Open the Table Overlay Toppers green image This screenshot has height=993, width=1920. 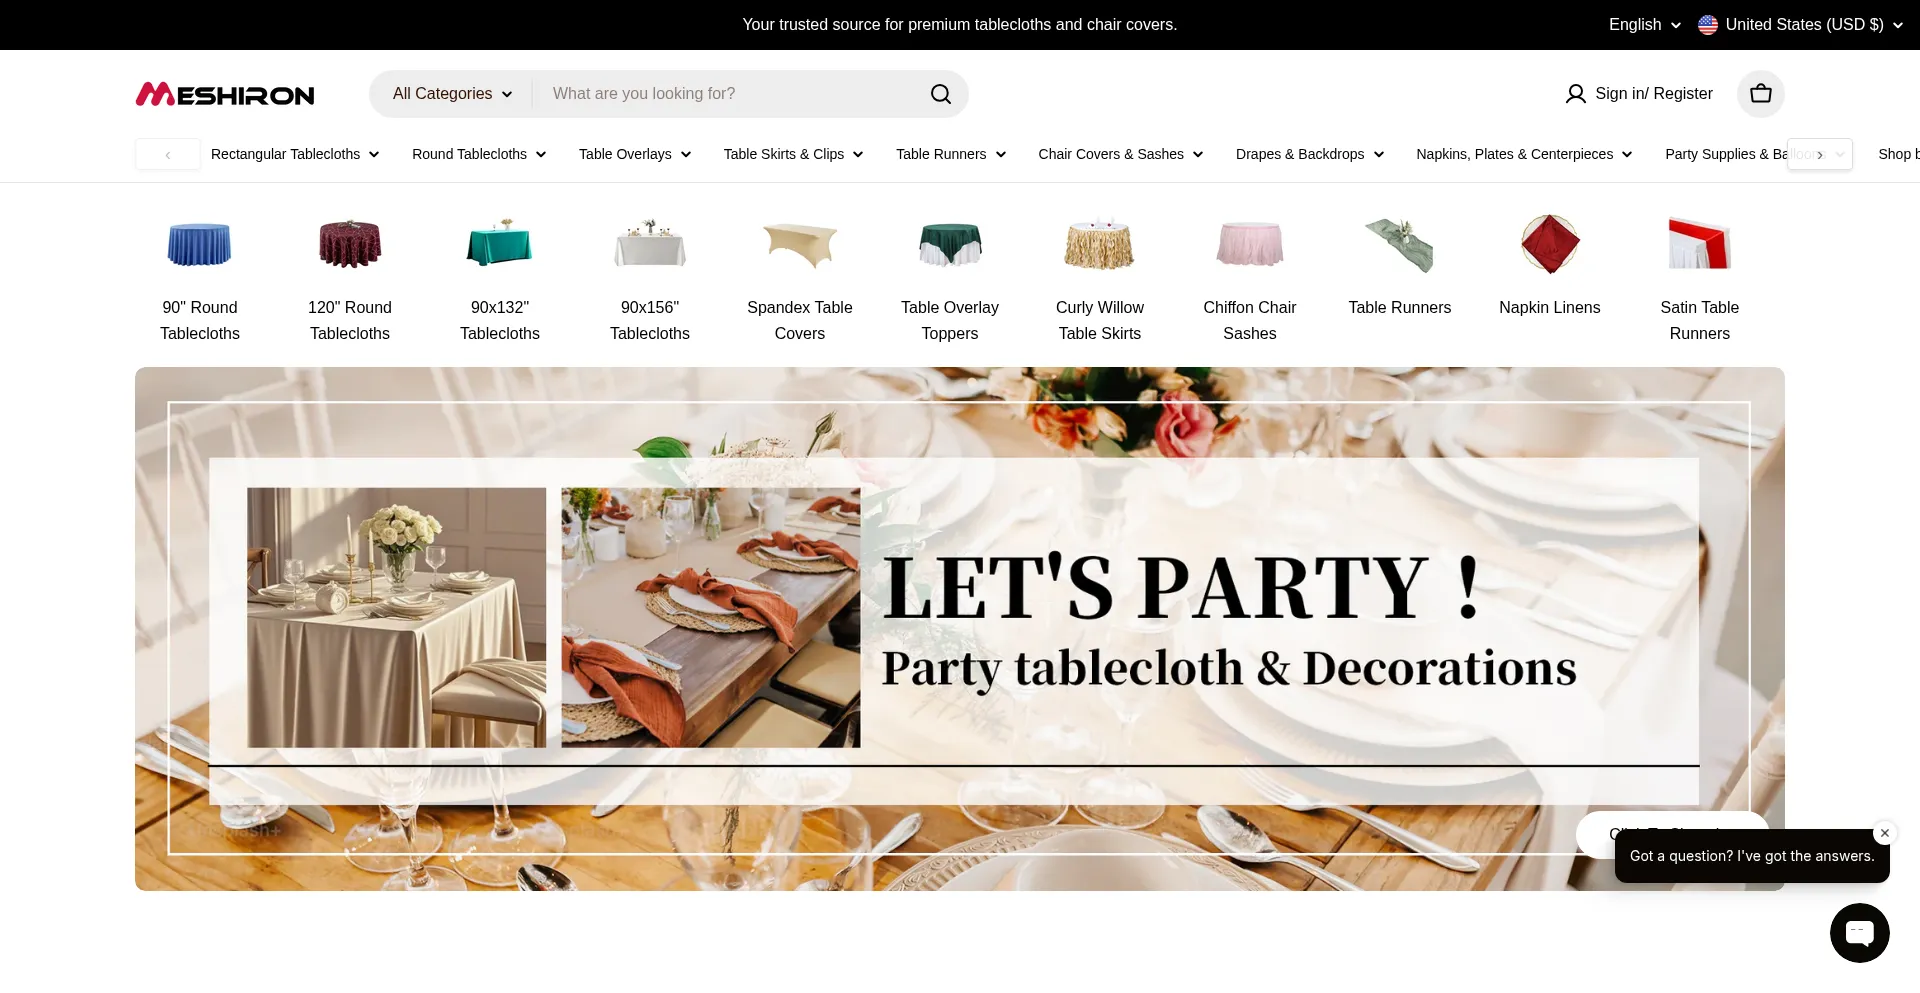pyautogui.click(x=950, y=244)
